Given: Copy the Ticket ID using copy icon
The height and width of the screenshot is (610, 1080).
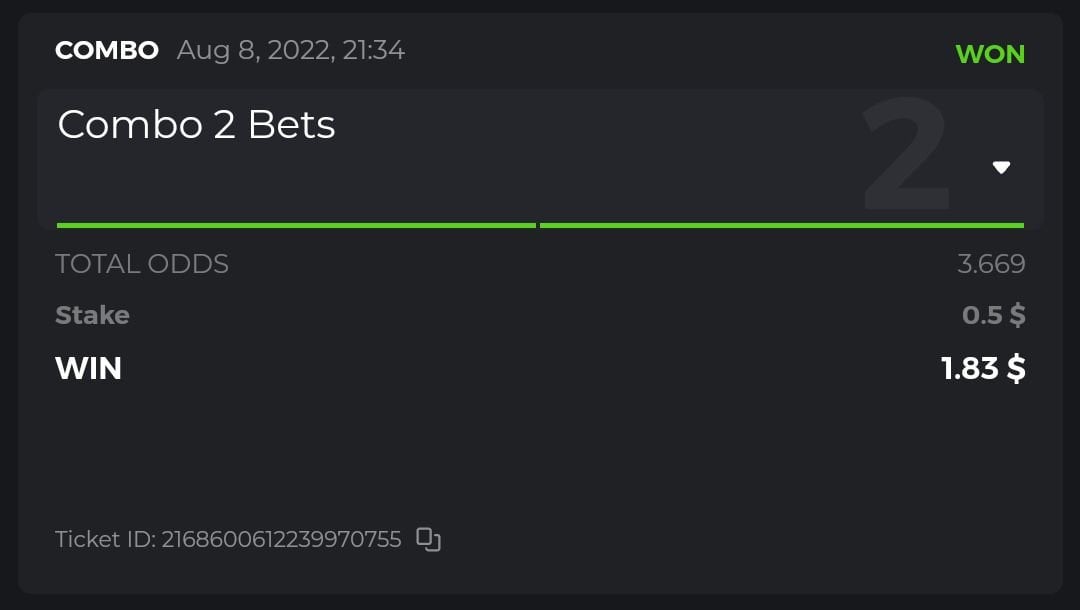Looking at the screenshot, I should click(428, 540).
